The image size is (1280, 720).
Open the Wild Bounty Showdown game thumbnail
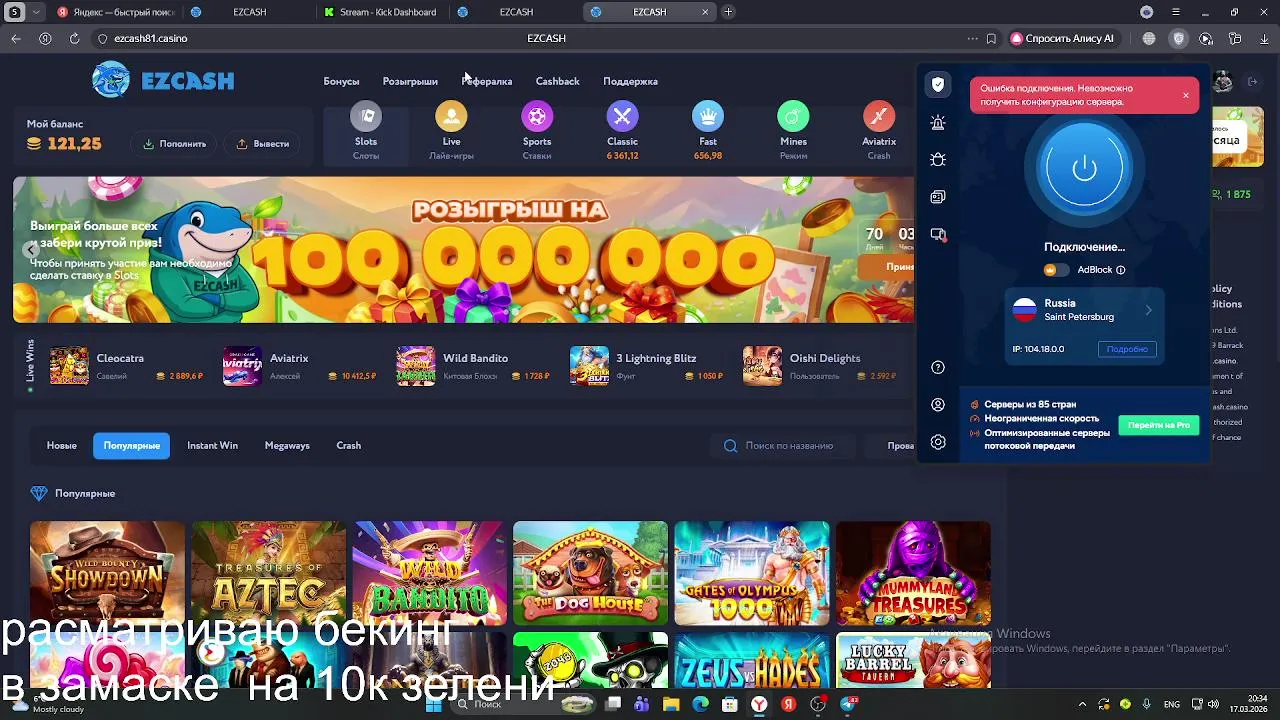[107, 573]
